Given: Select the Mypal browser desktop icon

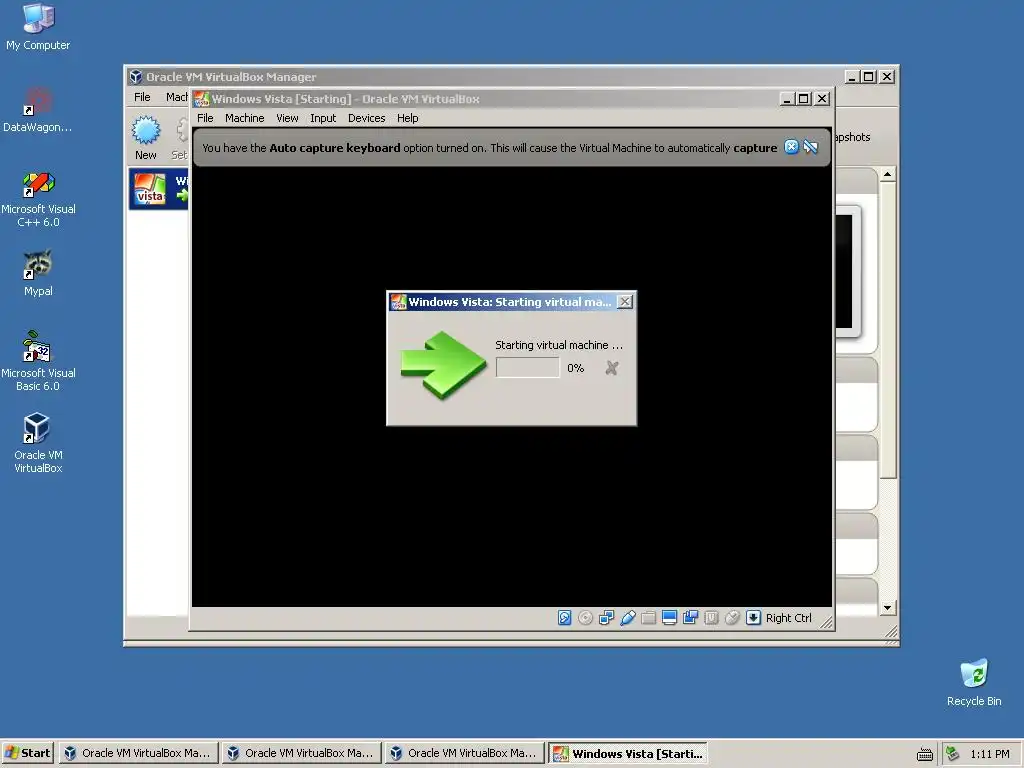Looking at the screenshot, I should (x=38, y=273).
